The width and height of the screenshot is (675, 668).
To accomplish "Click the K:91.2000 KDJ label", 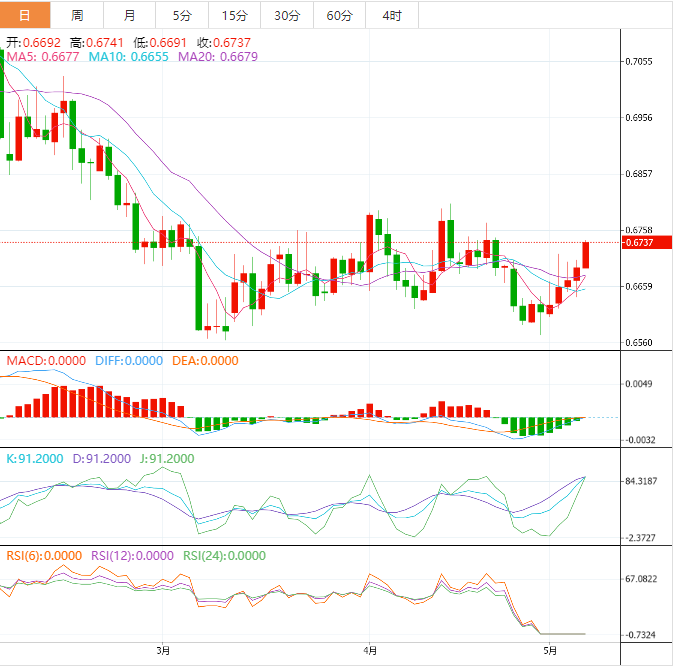I will click(x=35, y=458).
